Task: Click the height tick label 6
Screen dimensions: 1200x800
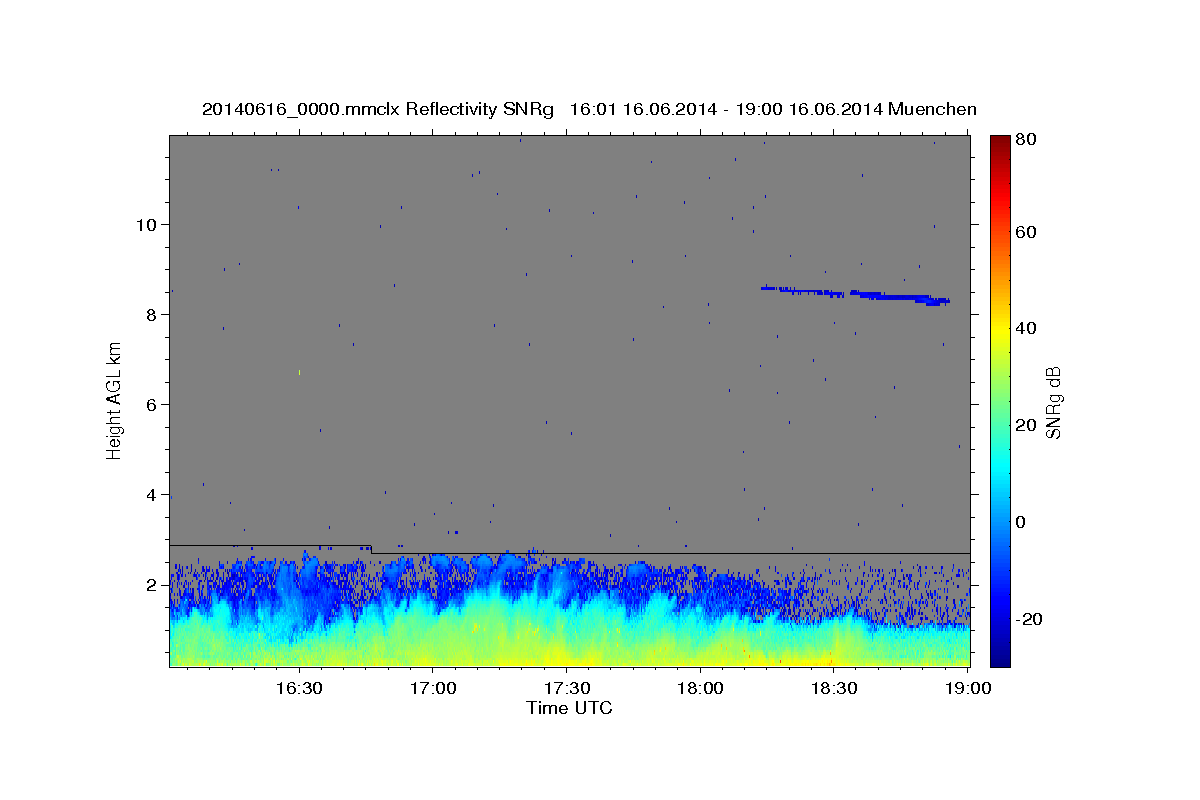Action: (x=152, y=404)
